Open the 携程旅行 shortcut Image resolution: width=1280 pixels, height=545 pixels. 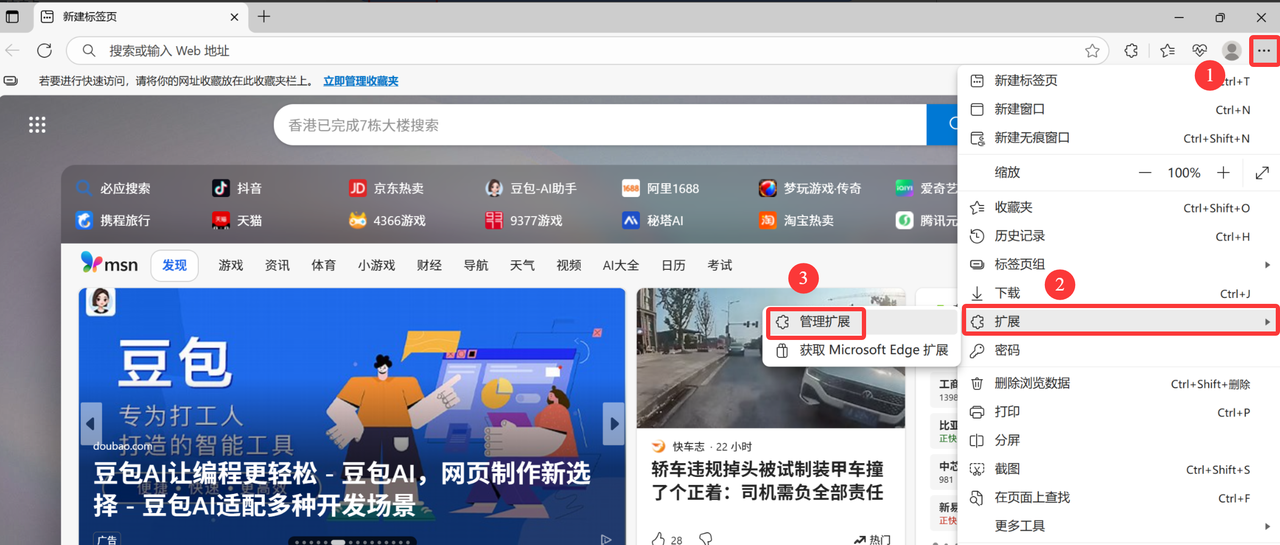pos(113,220)
